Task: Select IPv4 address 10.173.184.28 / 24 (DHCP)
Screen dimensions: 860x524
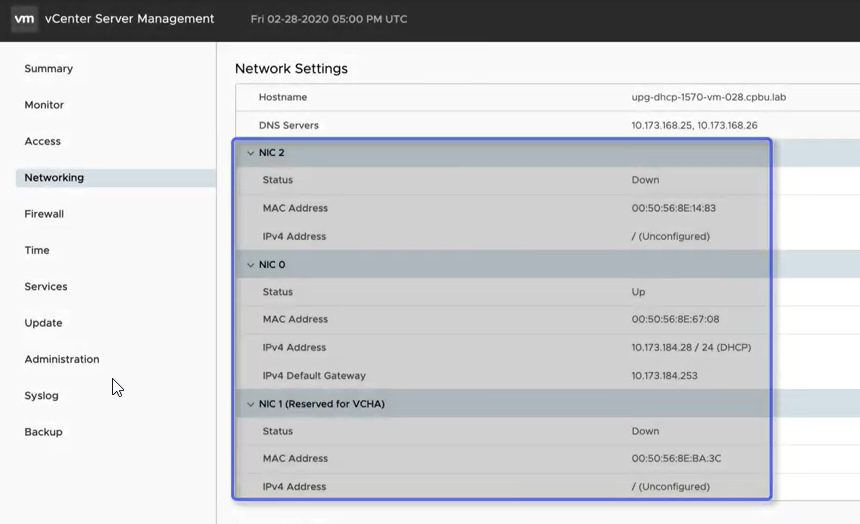Action: pos(691,347)
